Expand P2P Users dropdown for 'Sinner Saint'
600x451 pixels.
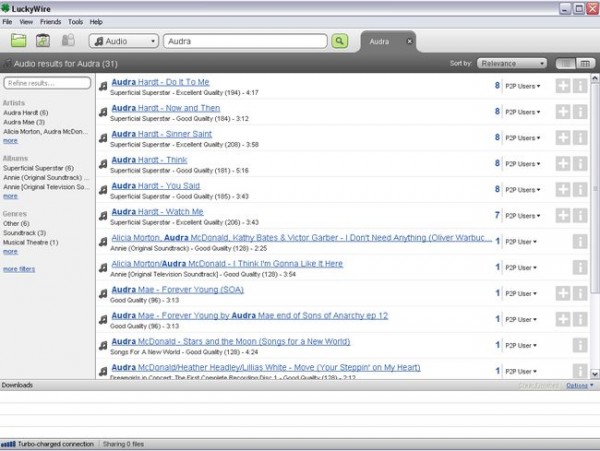(x=522, y=138)
